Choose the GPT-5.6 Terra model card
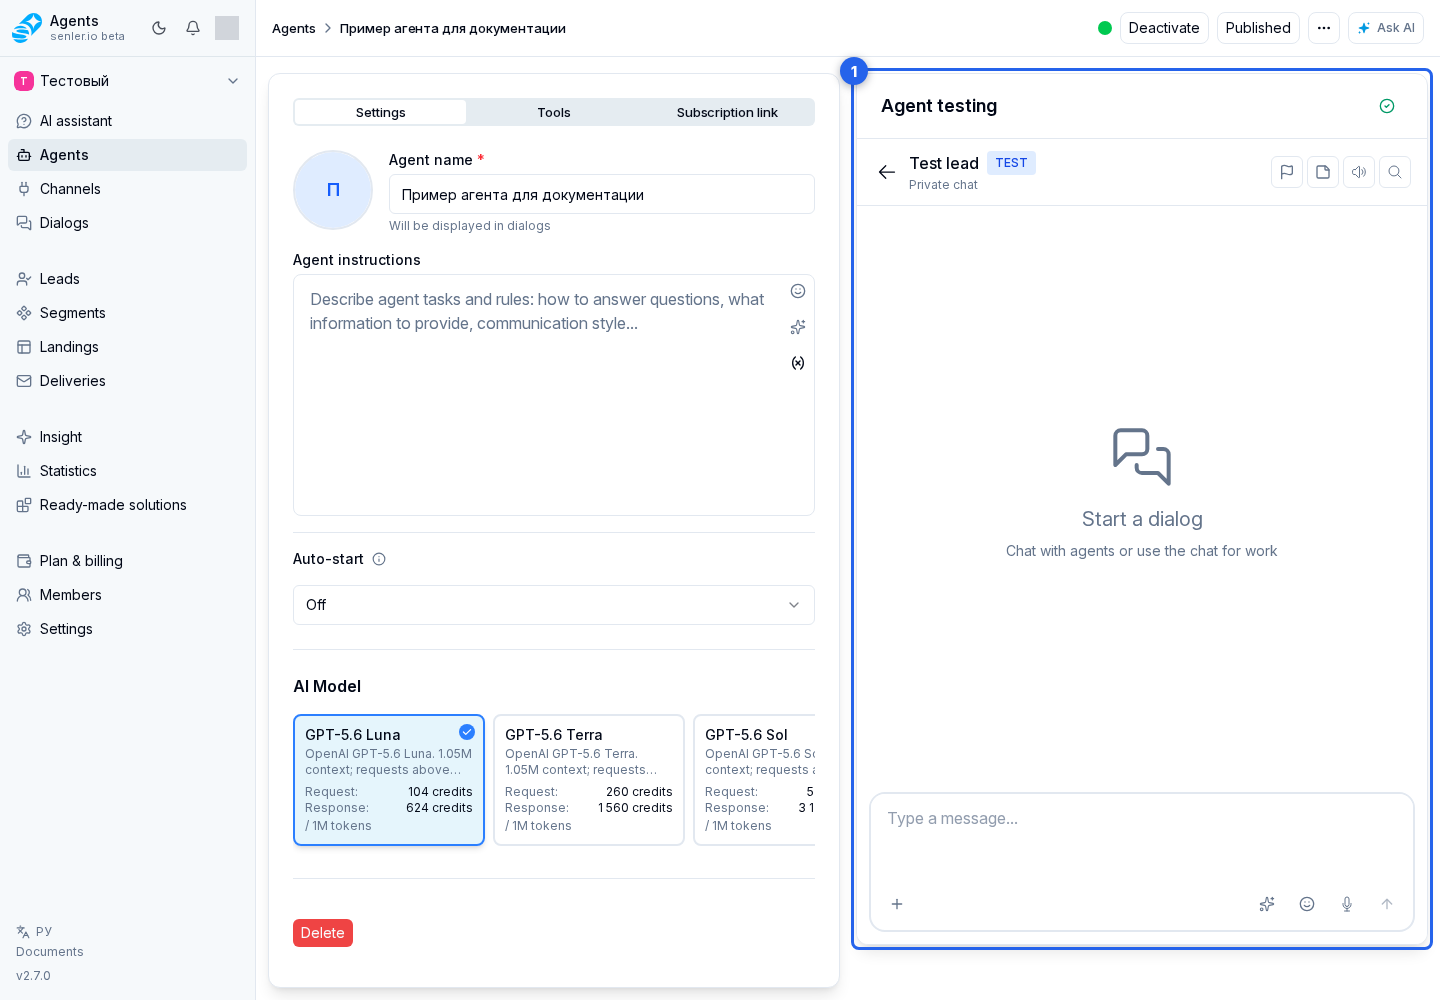1440x1000 pixels. (589, 780)
